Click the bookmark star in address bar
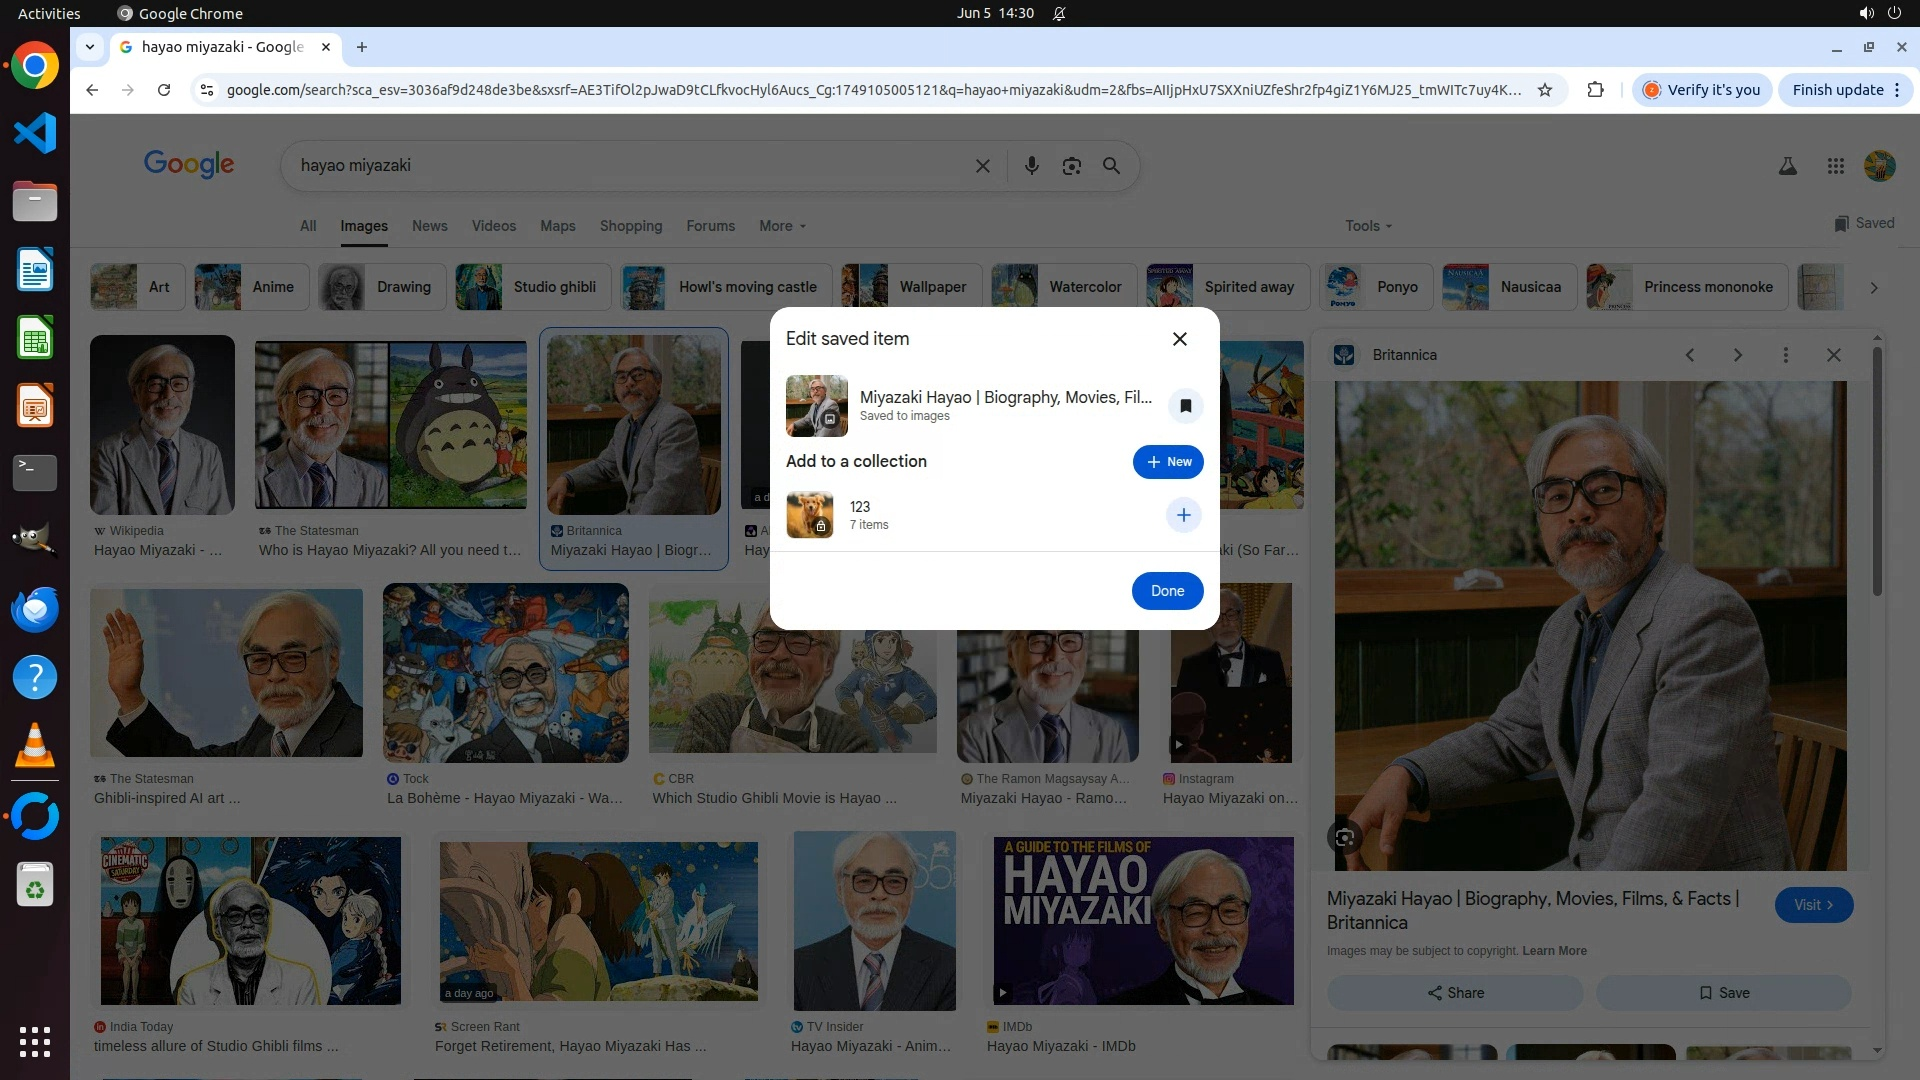 point(1545,90)
